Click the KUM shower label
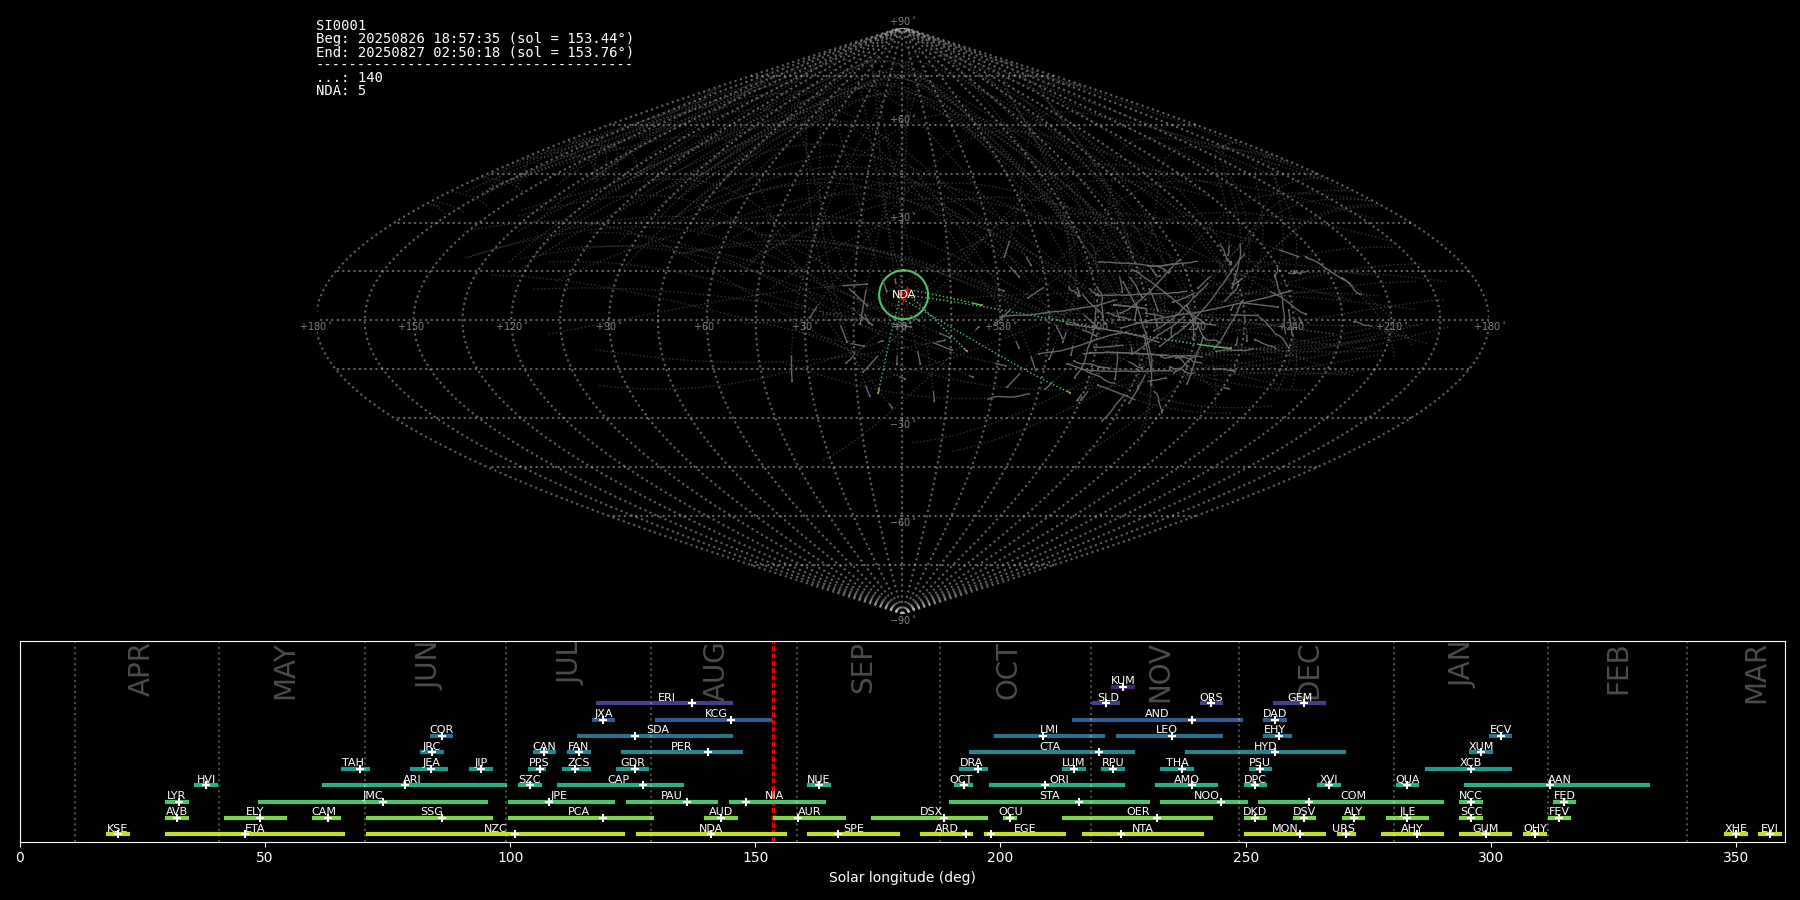This screenshot has width=1800, height=900. pos(1123,681)
